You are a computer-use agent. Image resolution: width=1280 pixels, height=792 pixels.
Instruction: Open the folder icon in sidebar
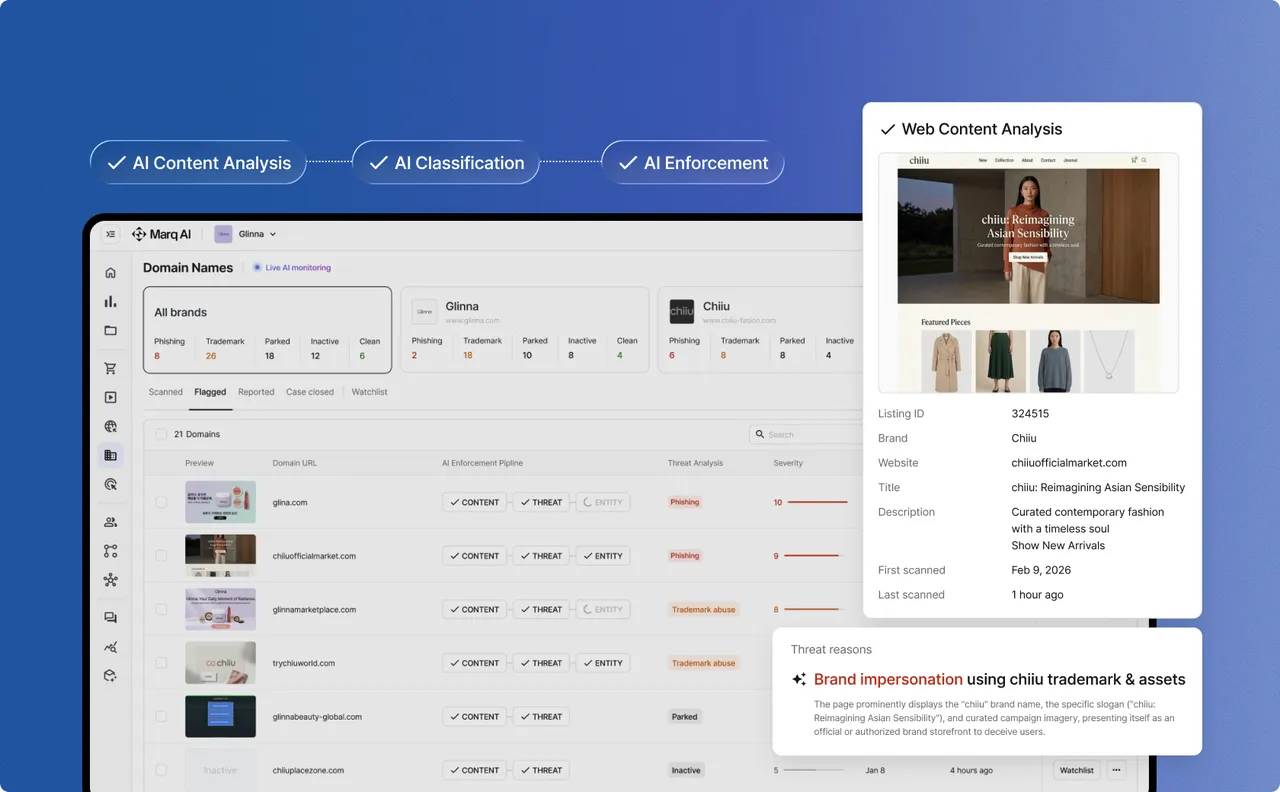tap(111, 330)
